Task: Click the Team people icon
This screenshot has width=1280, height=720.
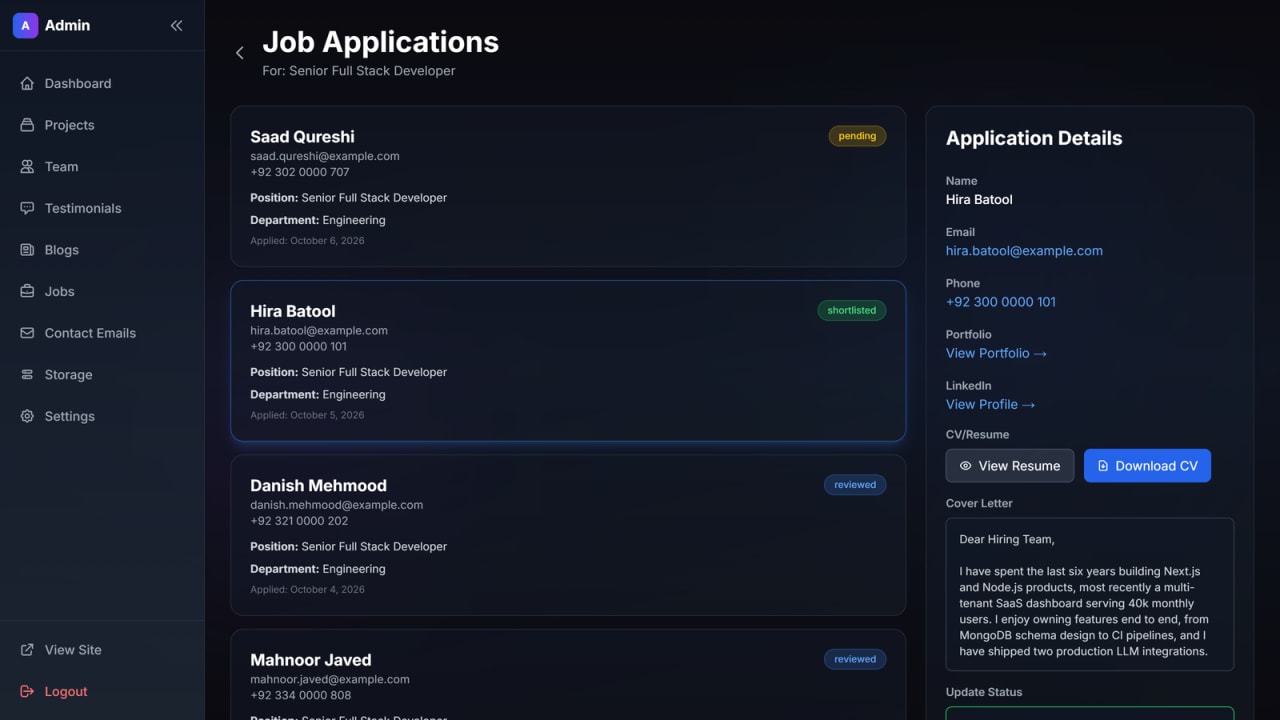Action: (27, 167)
